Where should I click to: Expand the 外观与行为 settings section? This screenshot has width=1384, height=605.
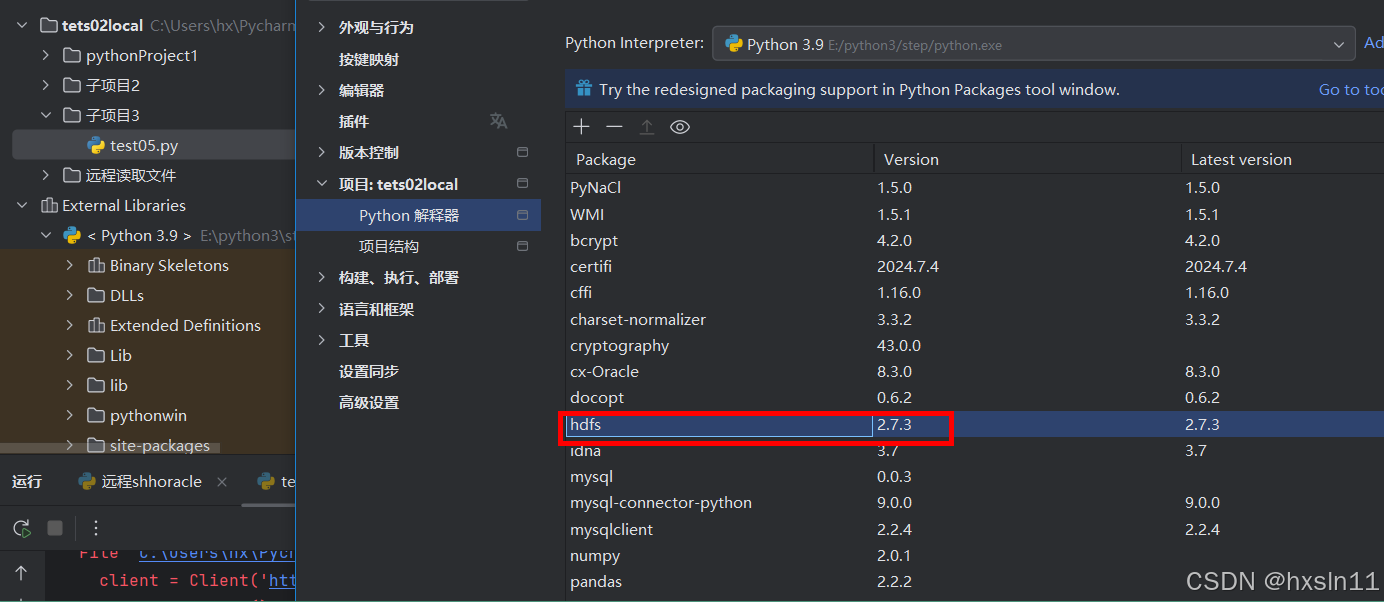(321, 27)
